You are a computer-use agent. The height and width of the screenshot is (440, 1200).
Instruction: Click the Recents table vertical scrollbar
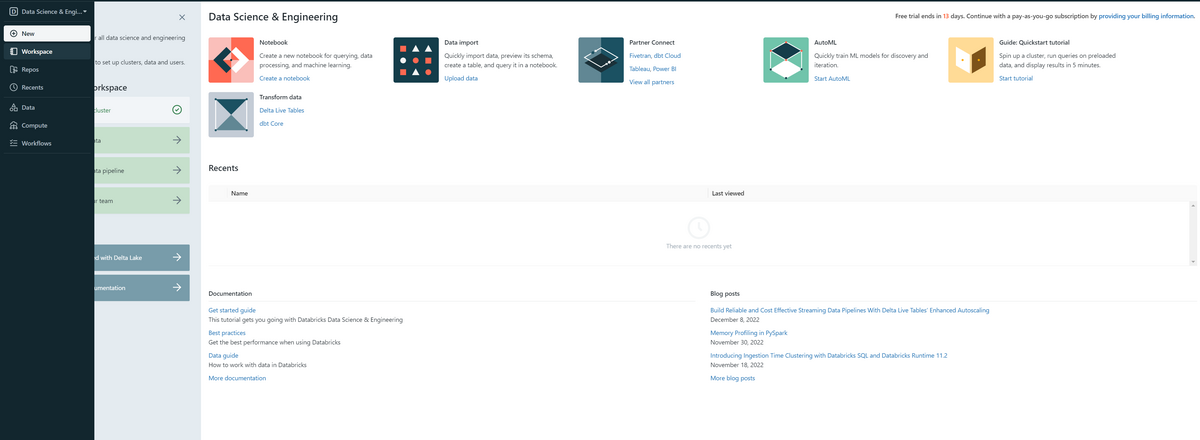[x=1193, y=233]
